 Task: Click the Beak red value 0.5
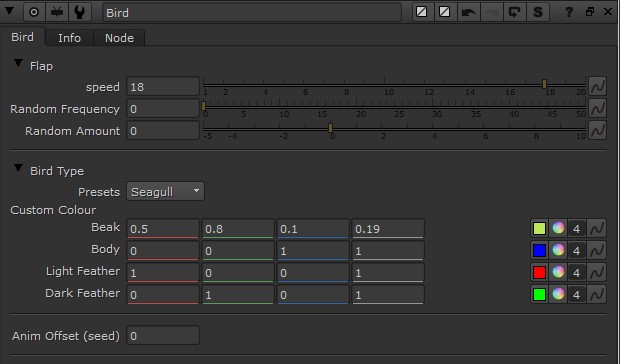(163, 229)
